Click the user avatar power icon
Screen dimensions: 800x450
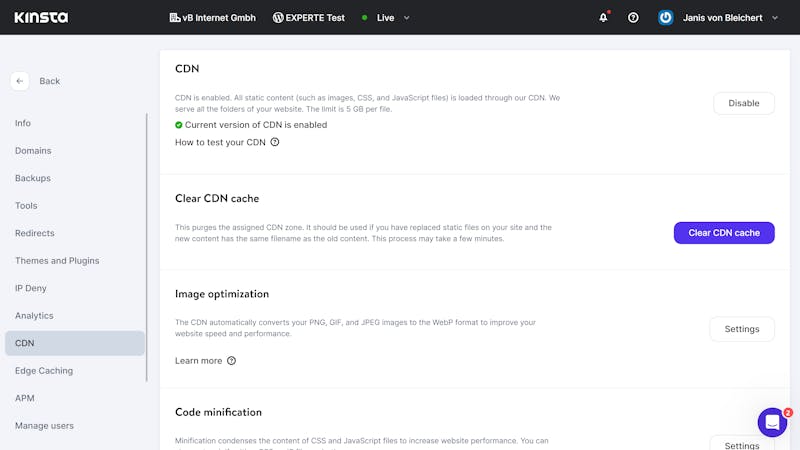666,17
